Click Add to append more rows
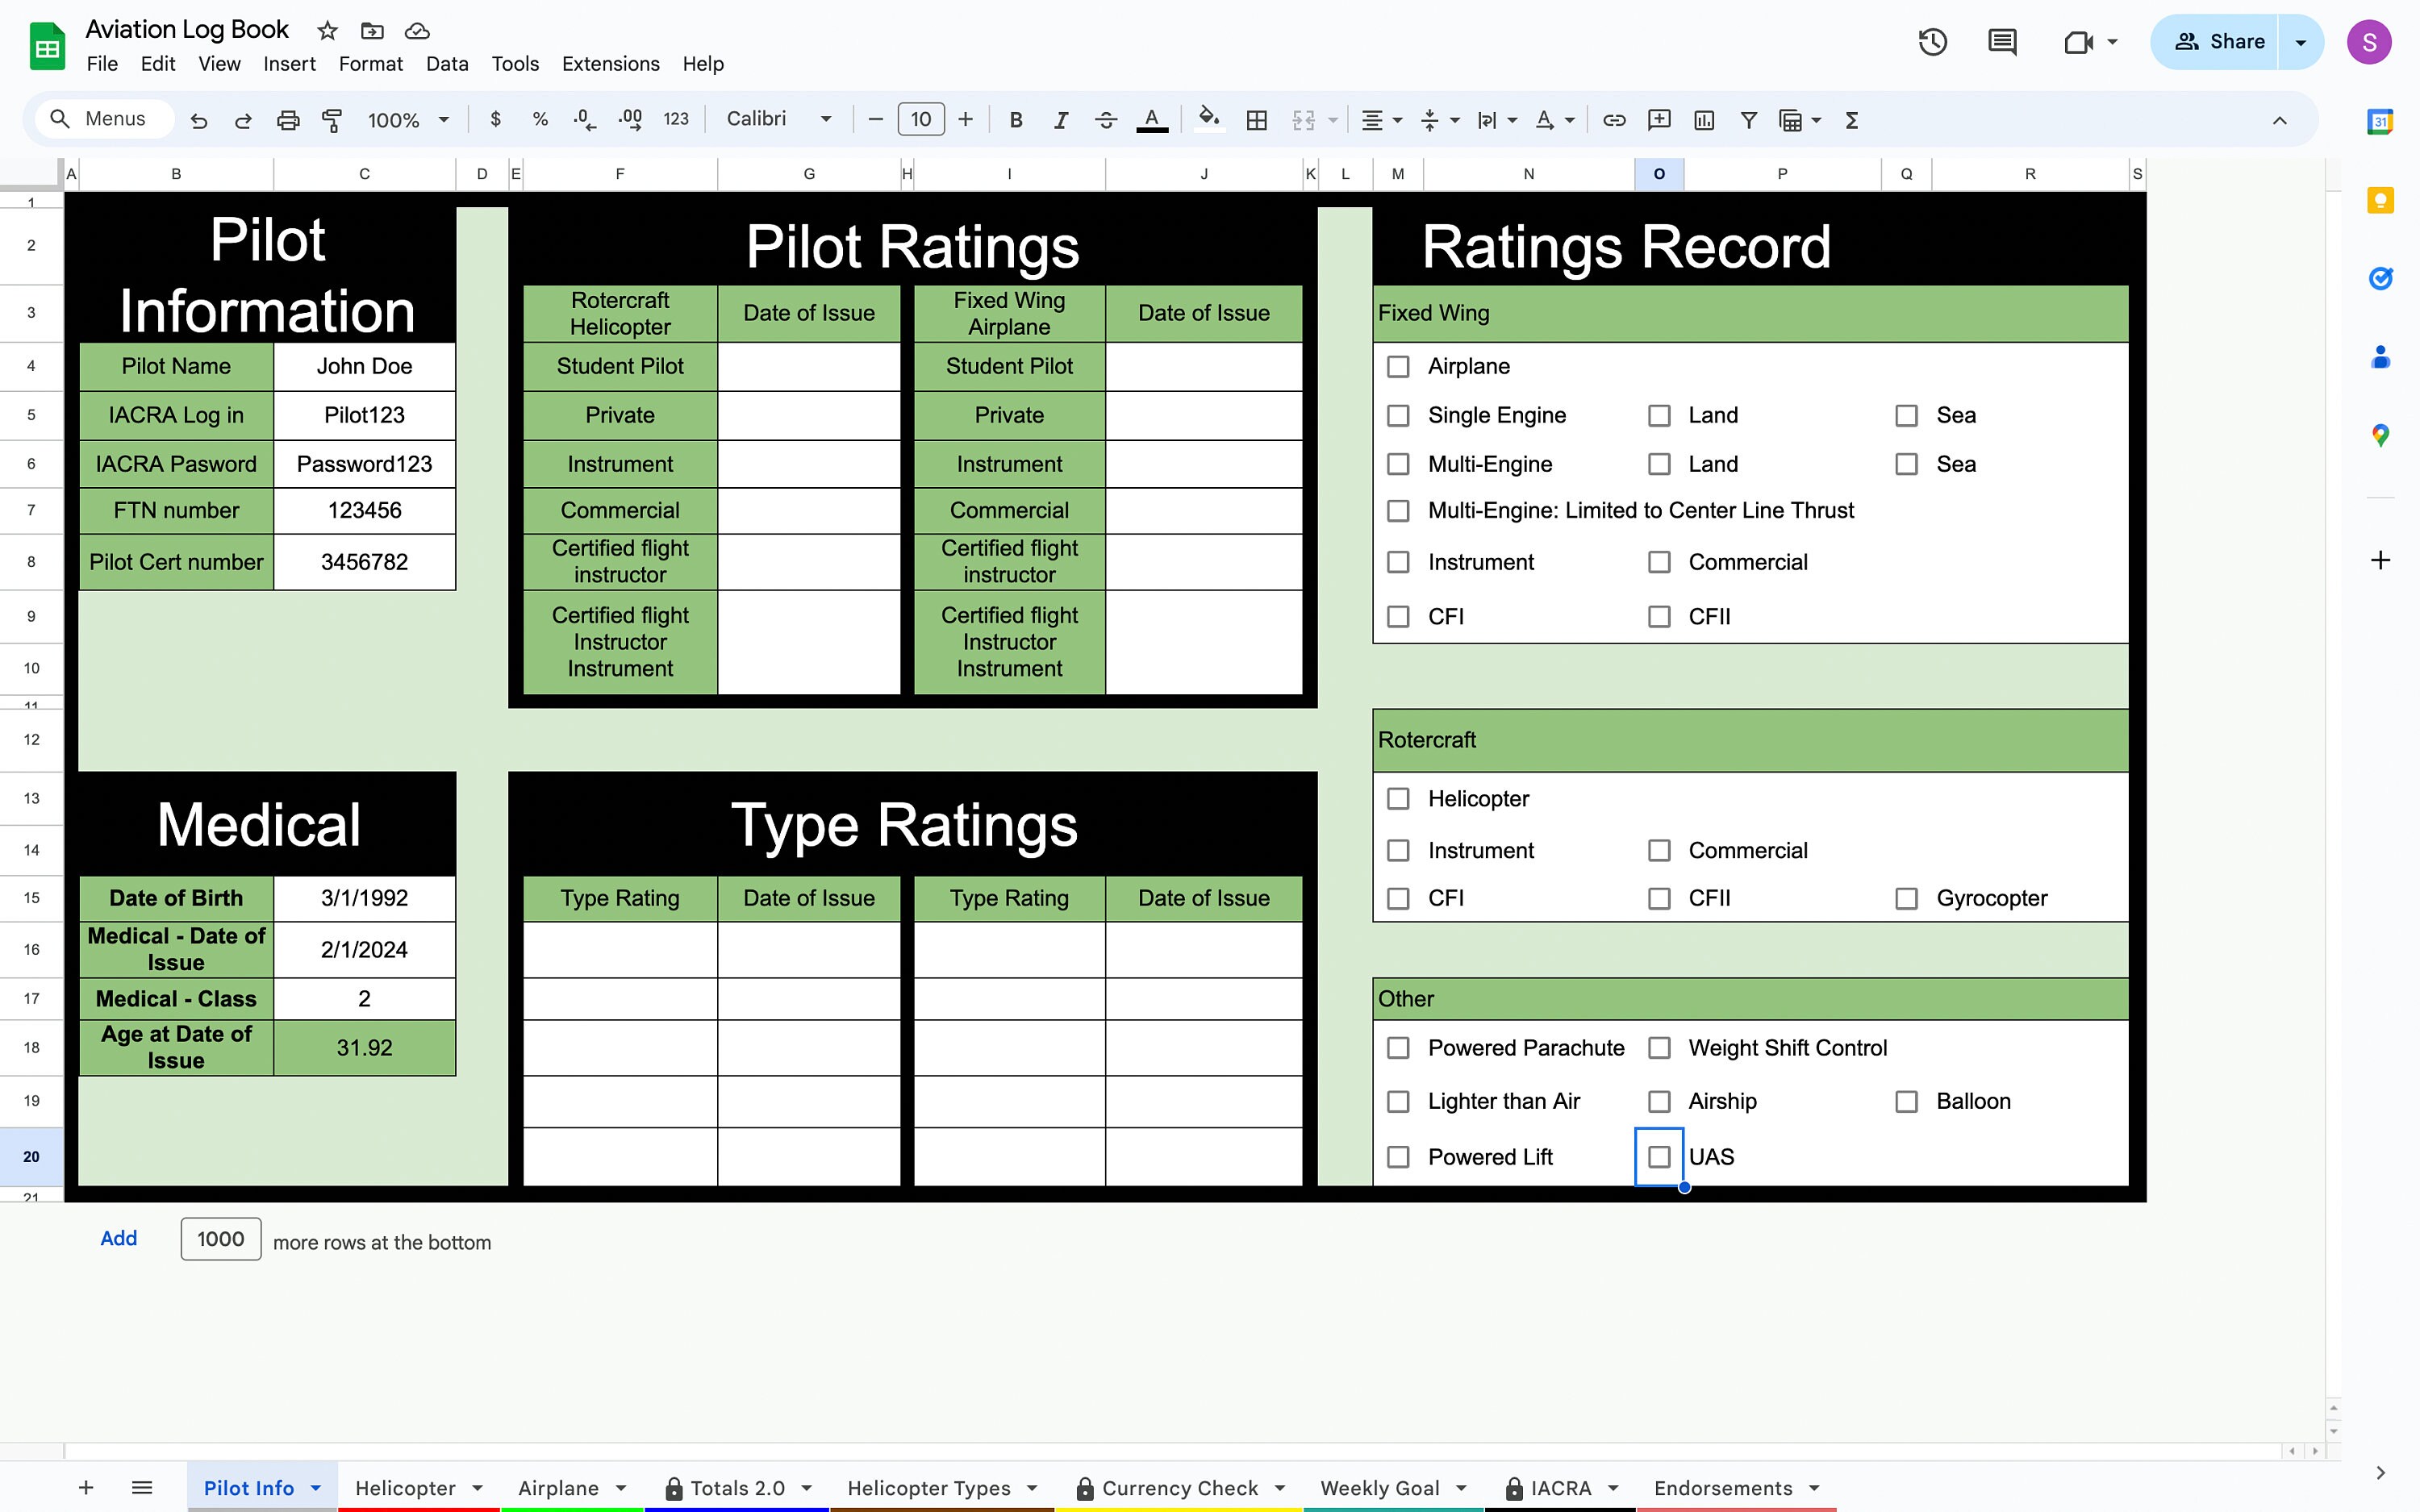 tap(118, 1238)
